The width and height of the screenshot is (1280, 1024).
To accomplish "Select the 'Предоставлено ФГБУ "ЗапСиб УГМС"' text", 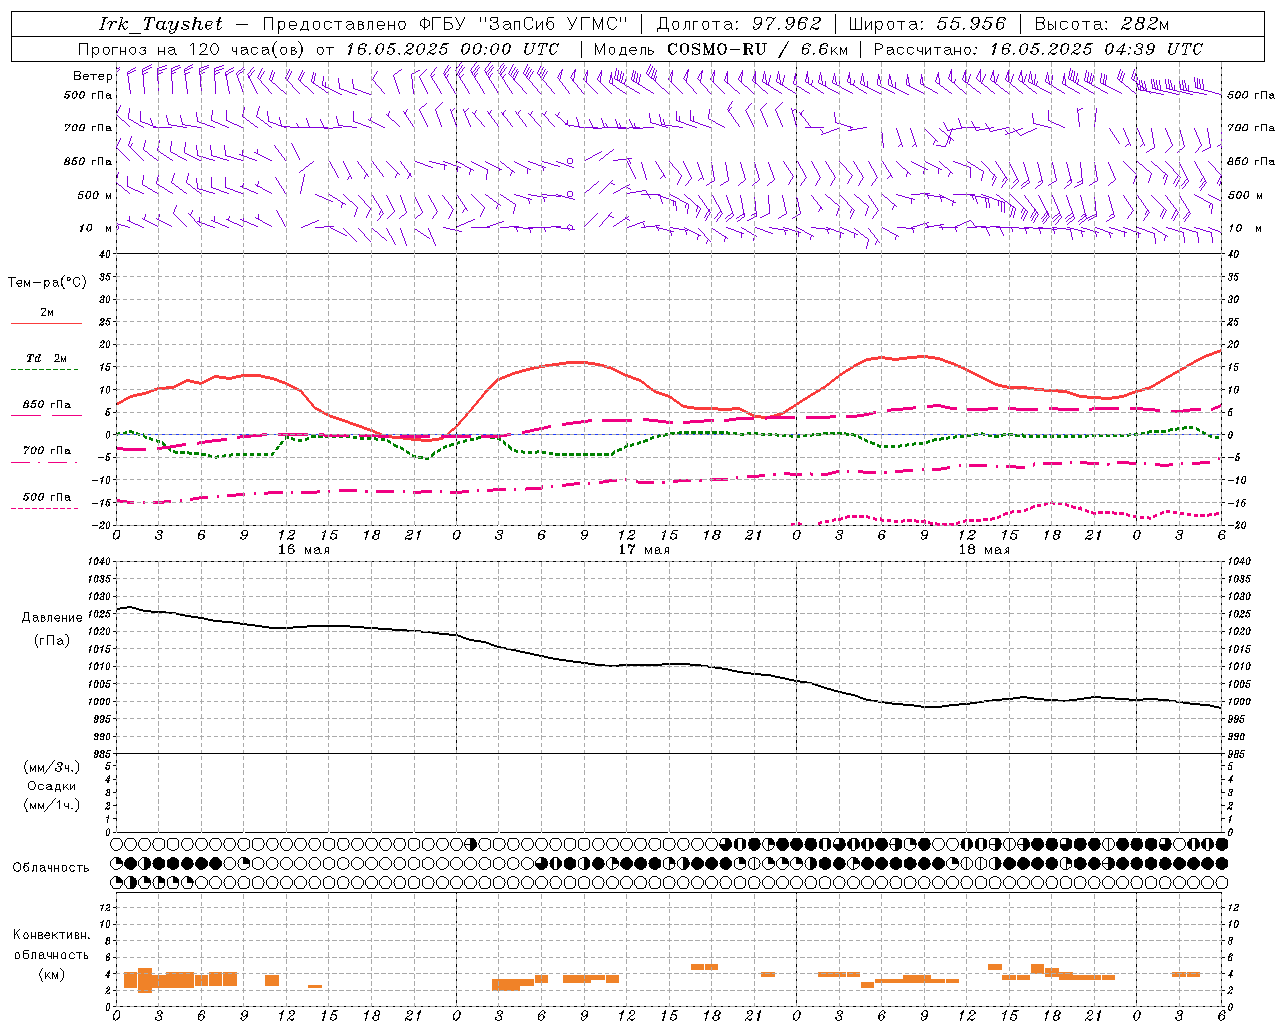I will click(444, 24).
